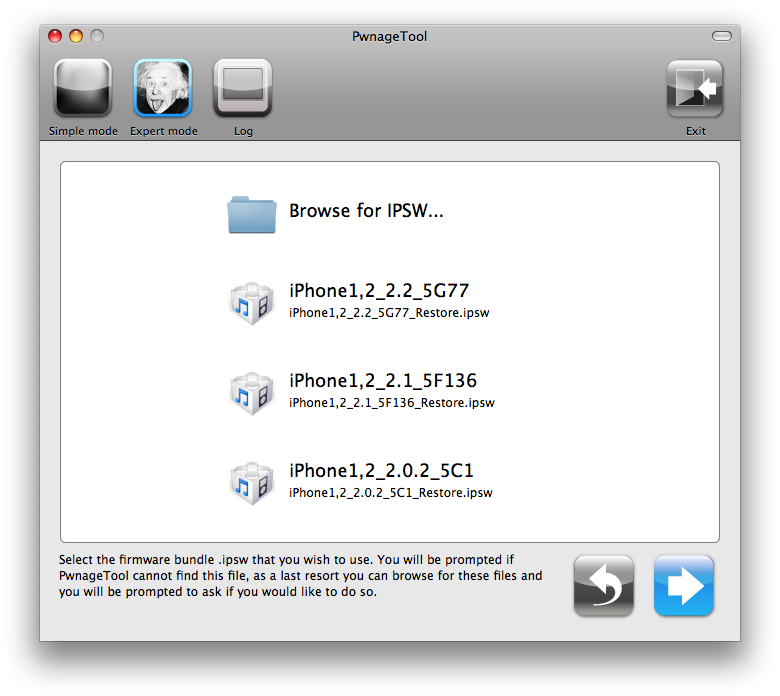Viewport: 780px width, 696px height.
Task: Close the PwnageTool window with red button
Action: coord(57,37)
